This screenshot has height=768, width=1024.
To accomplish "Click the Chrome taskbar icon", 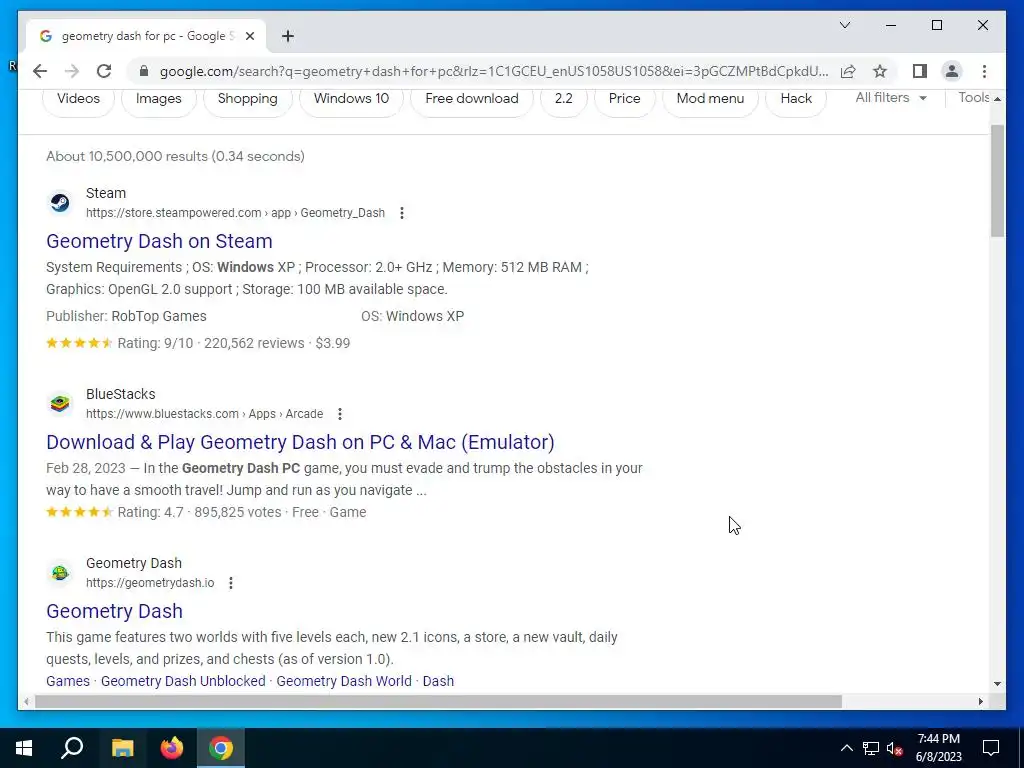I will [x=221, y=748].
